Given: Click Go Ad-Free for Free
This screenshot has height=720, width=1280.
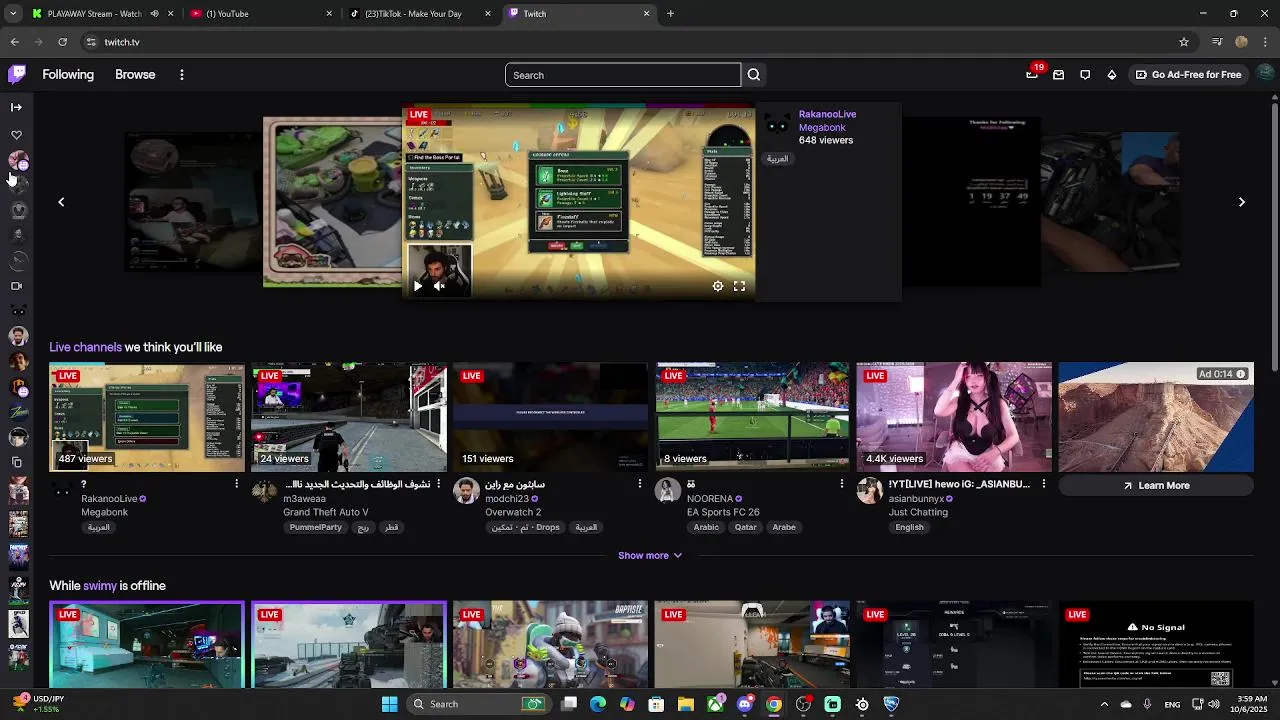Looking at the screenshot, I should pyautogui.click(x=1188, y=75).
